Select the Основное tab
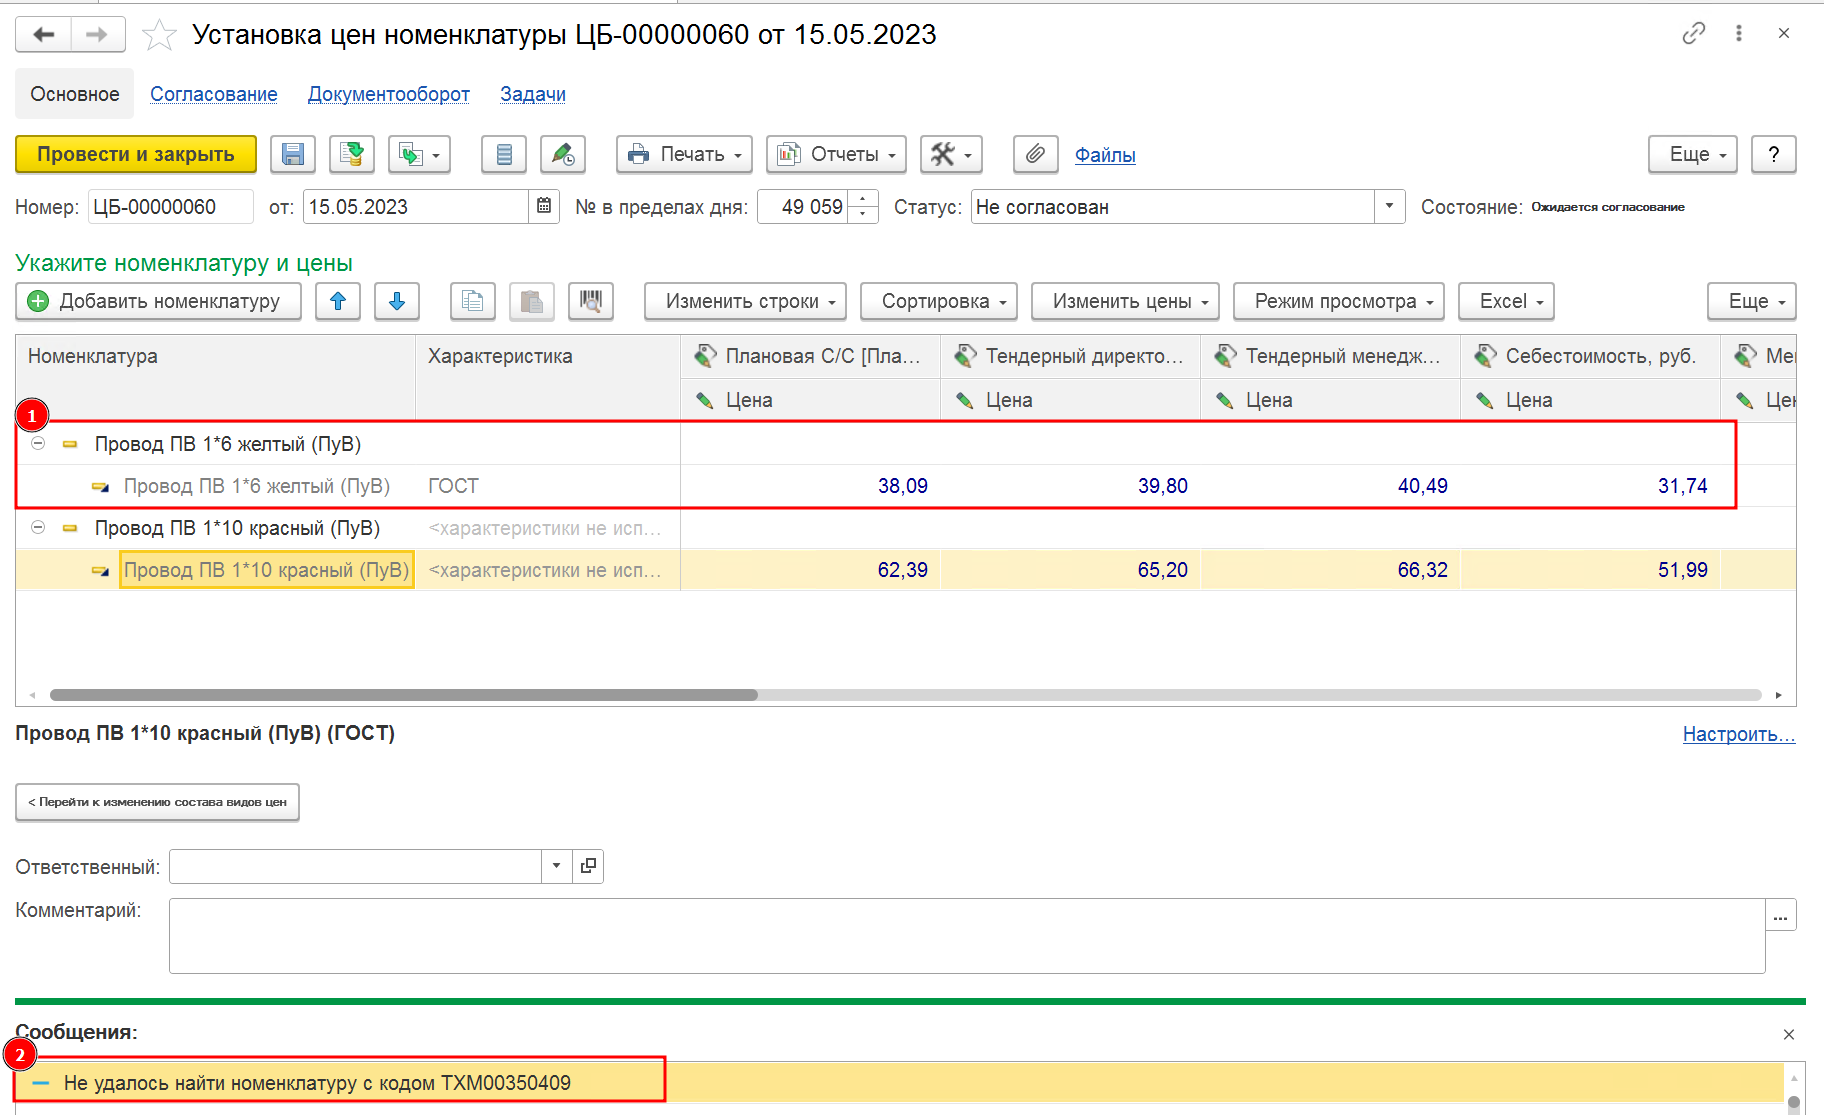Viewport: 1824px width, 1115px height. [x=75, y=94]
